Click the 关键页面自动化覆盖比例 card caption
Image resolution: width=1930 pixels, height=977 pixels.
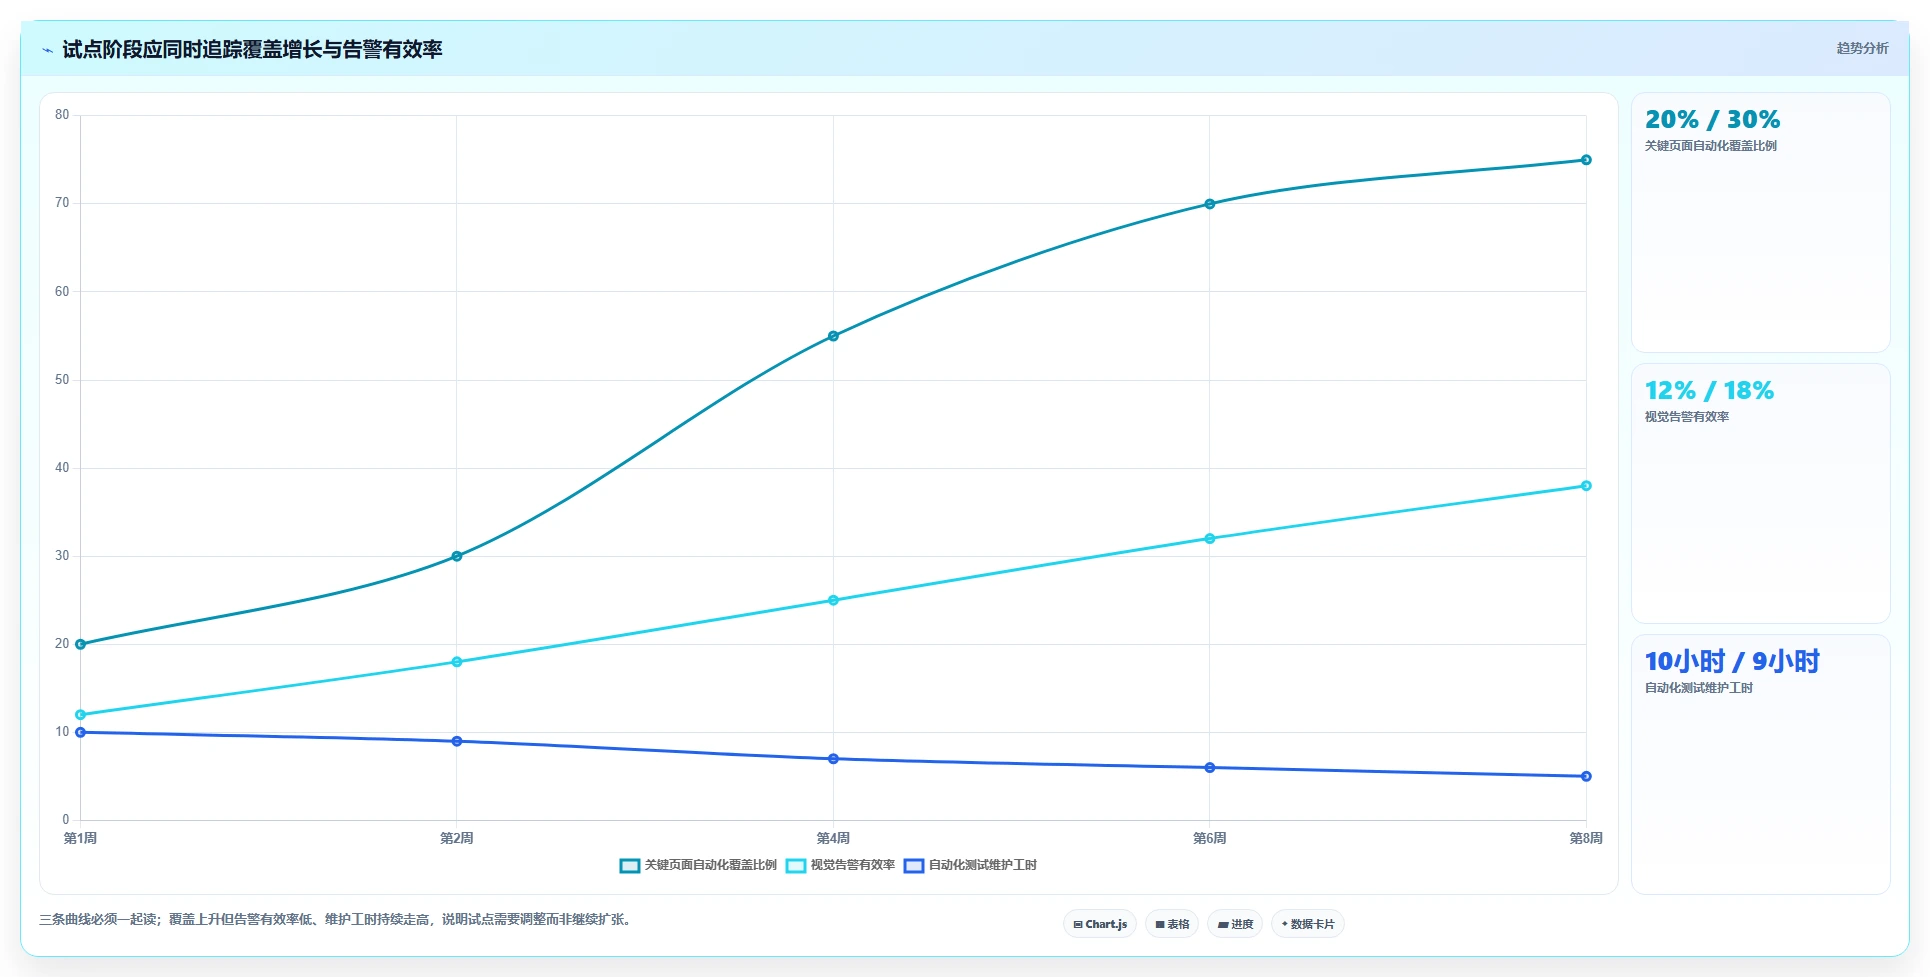pos(1711,146)
